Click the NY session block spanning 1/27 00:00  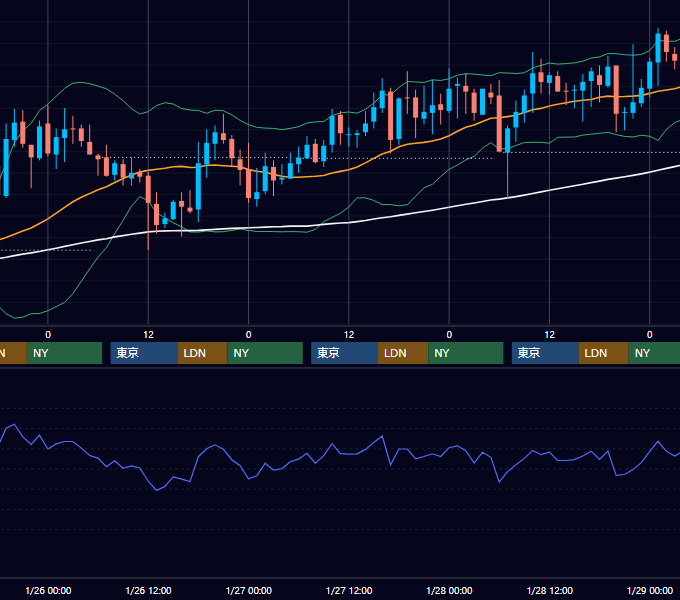tap(265, 353)
